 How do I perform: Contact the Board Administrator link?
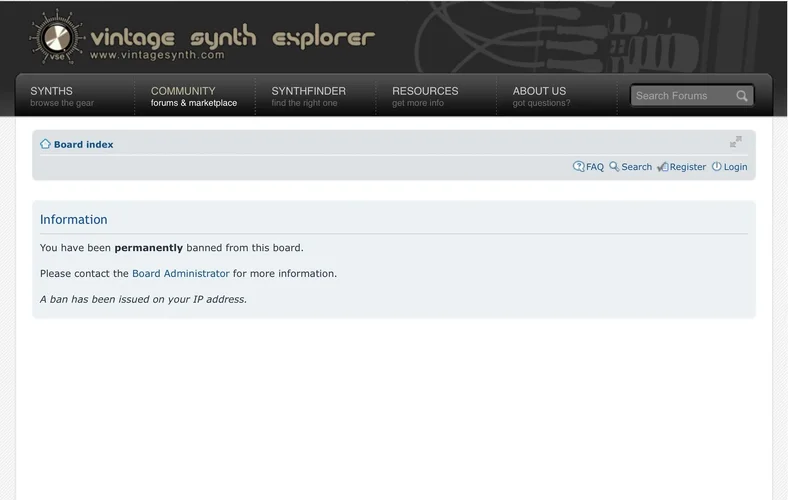tap(180, 273)
